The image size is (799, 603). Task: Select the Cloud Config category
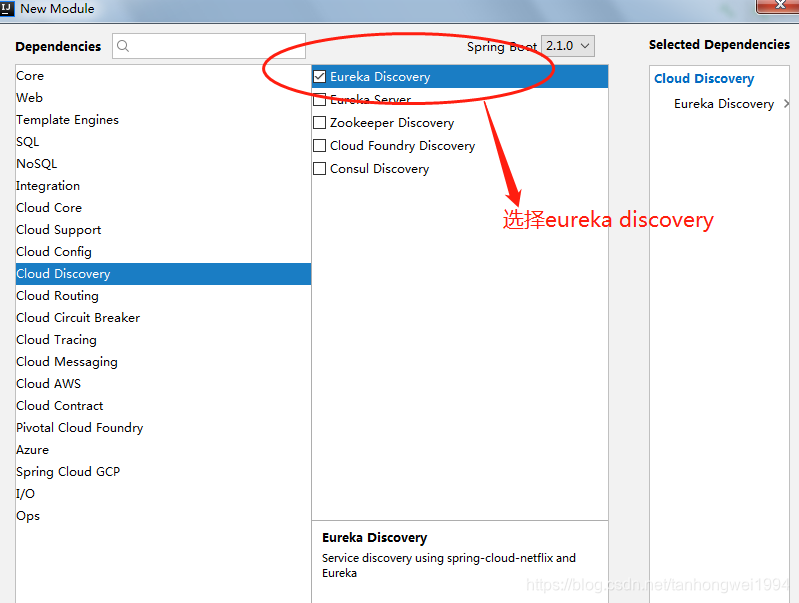(x=163, y=251)
